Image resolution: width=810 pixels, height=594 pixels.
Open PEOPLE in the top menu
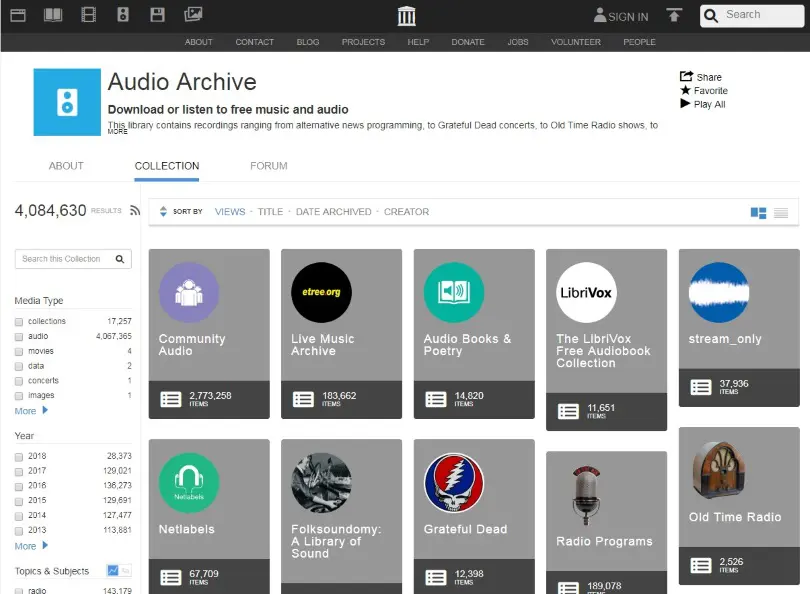click(640, 42)
